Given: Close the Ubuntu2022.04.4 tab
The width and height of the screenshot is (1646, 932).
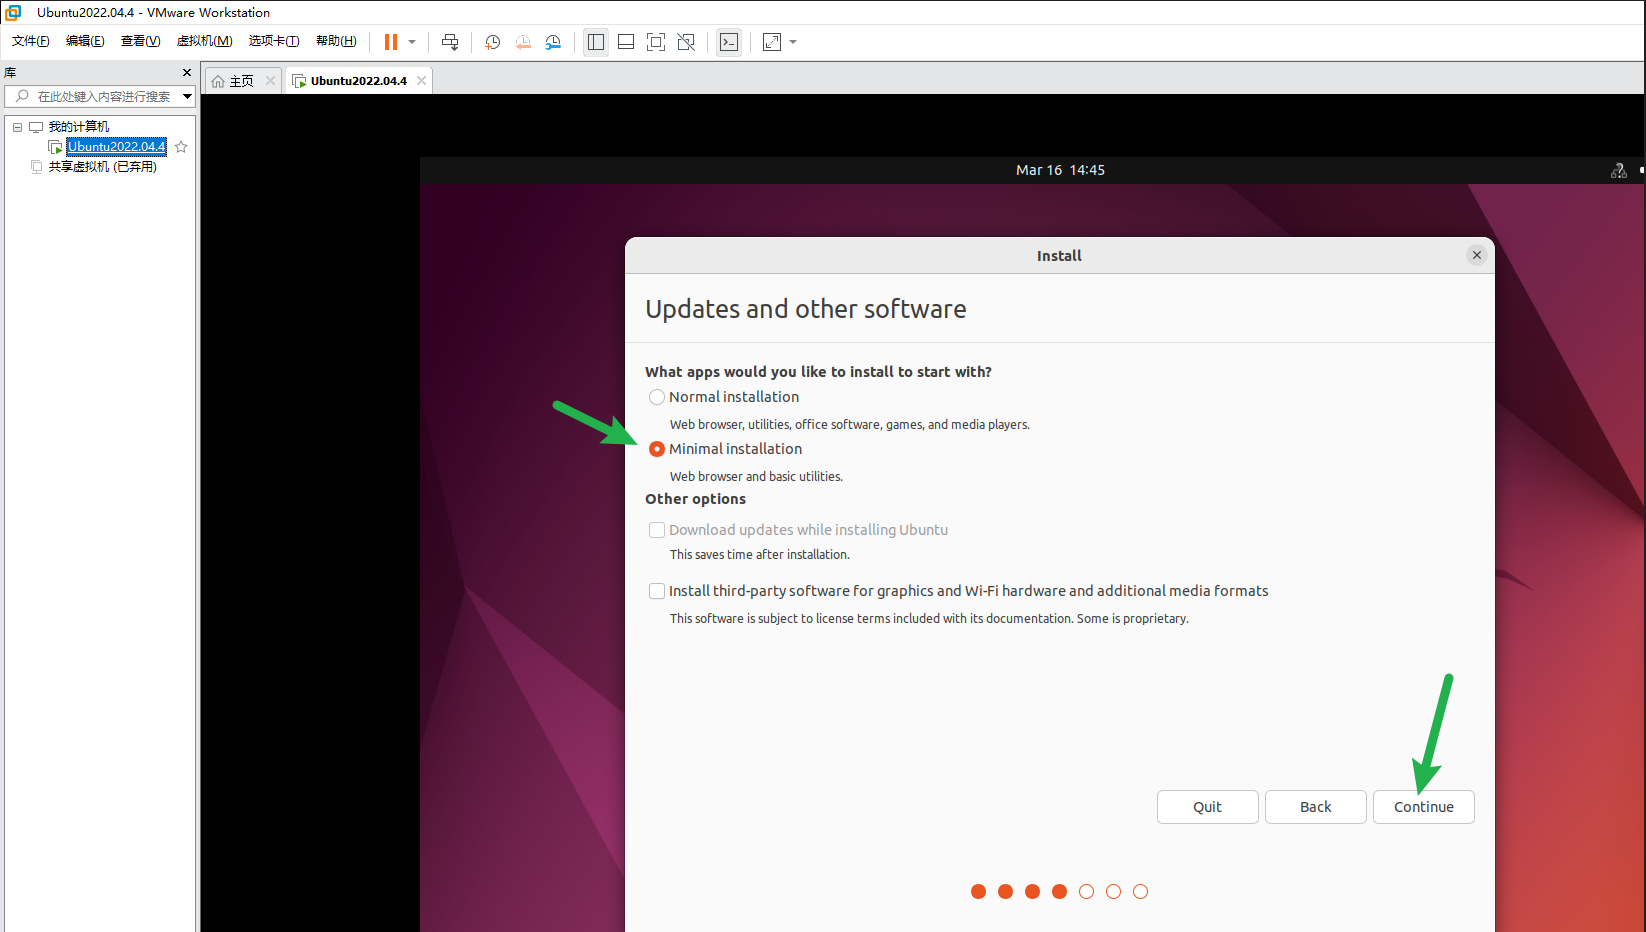Looking at the screenshot, I should (421, 81).
